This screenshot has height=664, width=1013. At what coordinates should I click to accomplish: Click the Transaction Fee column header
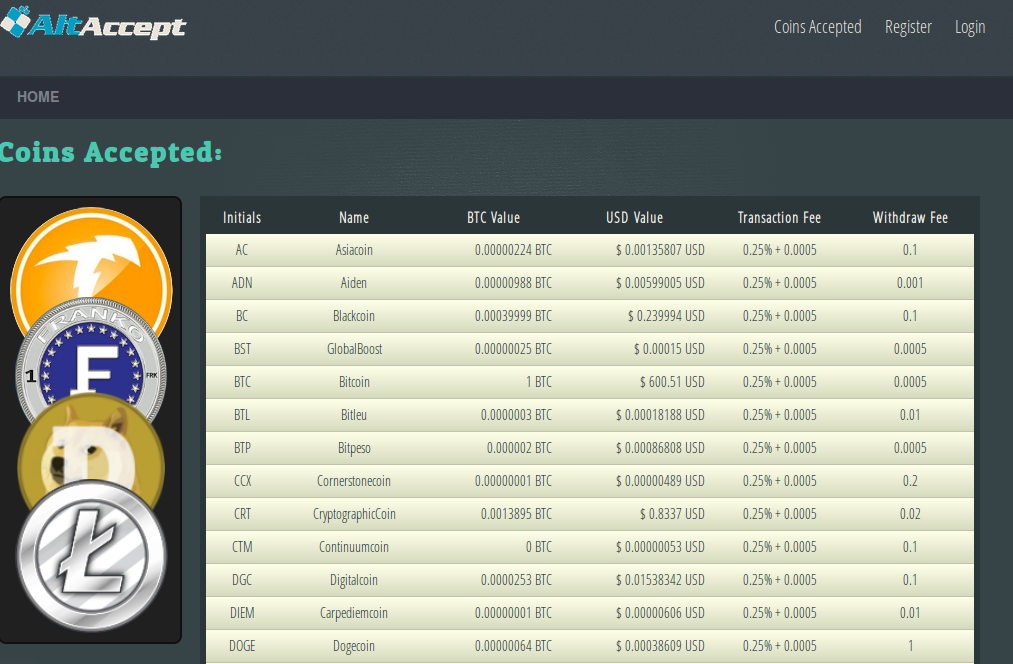click(779, 218)
